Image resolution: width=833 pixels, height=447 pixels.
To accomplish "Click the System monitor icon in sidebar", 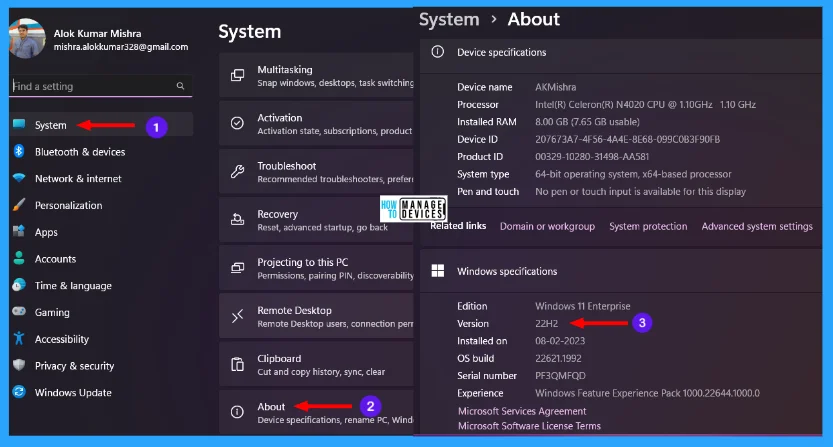I will [19, 124].
